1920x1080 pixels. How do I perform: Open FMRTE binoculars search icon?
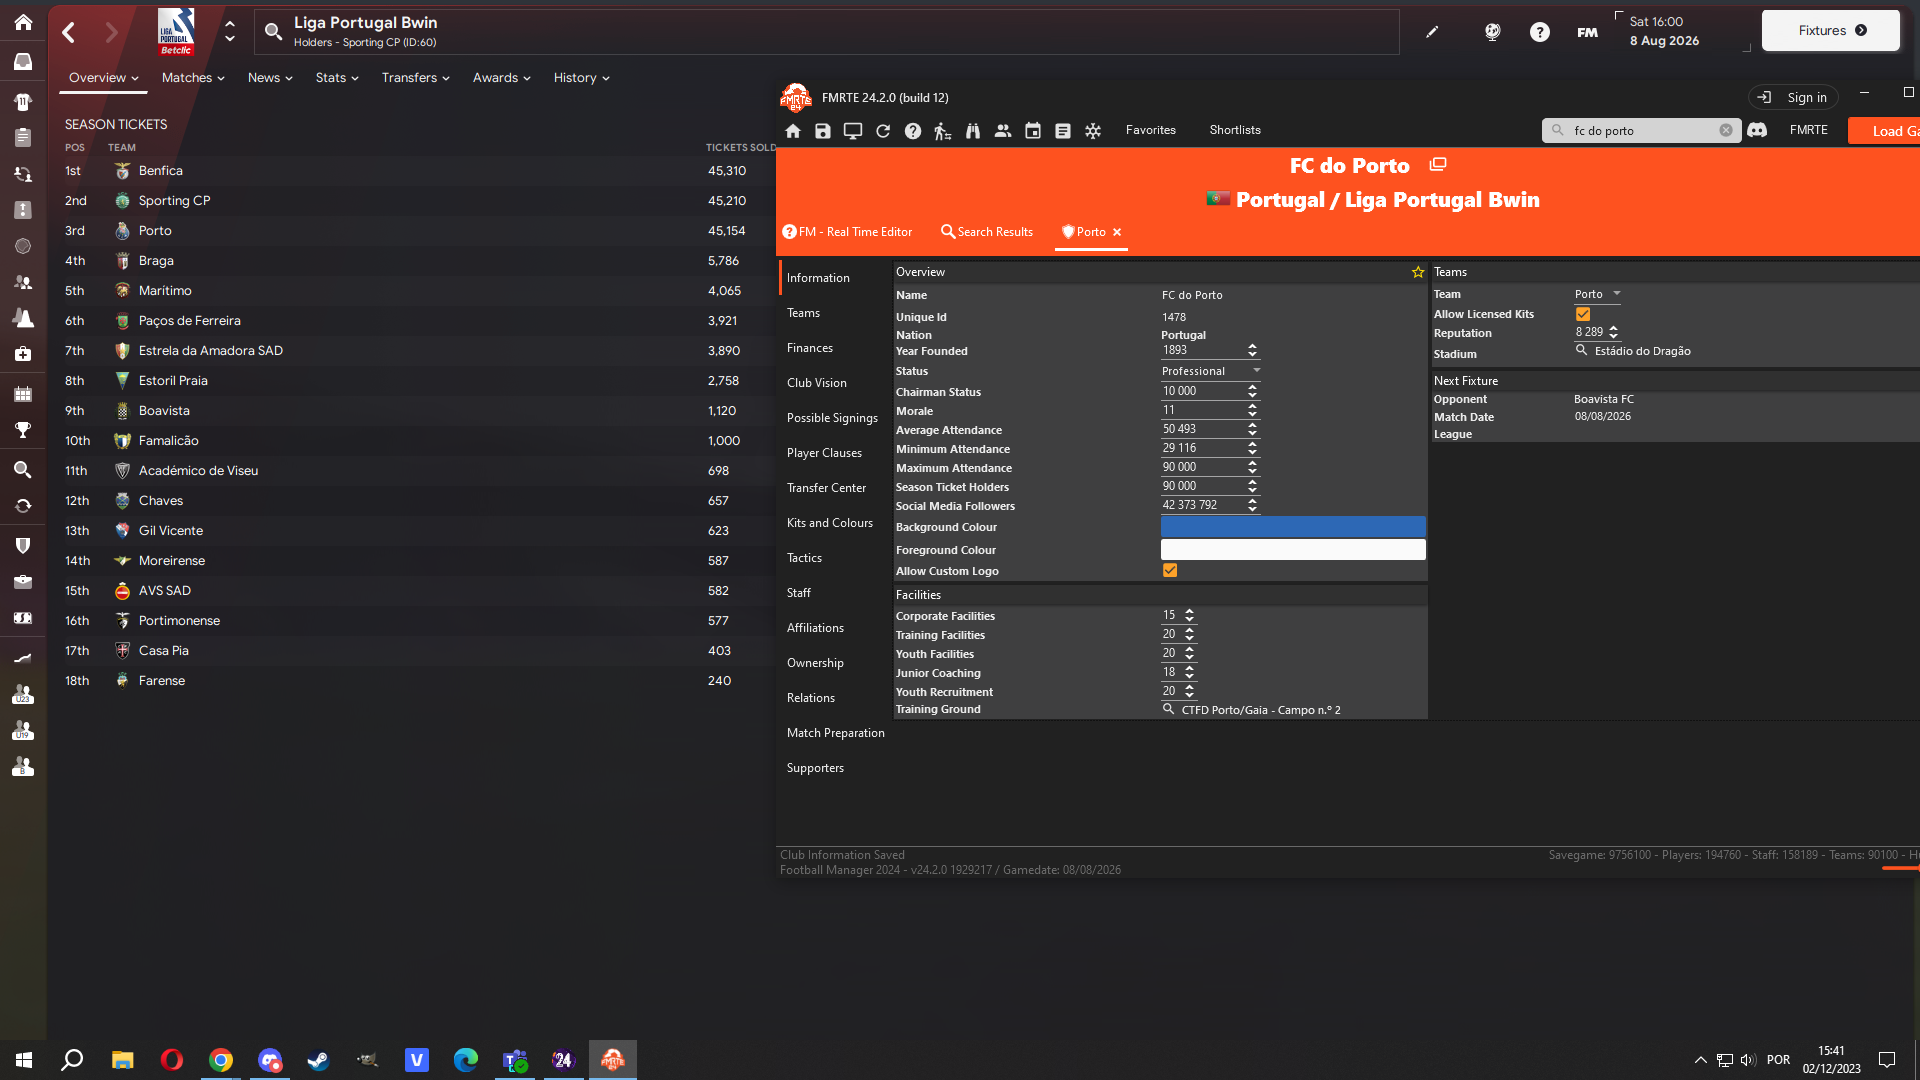pos(973,131)
